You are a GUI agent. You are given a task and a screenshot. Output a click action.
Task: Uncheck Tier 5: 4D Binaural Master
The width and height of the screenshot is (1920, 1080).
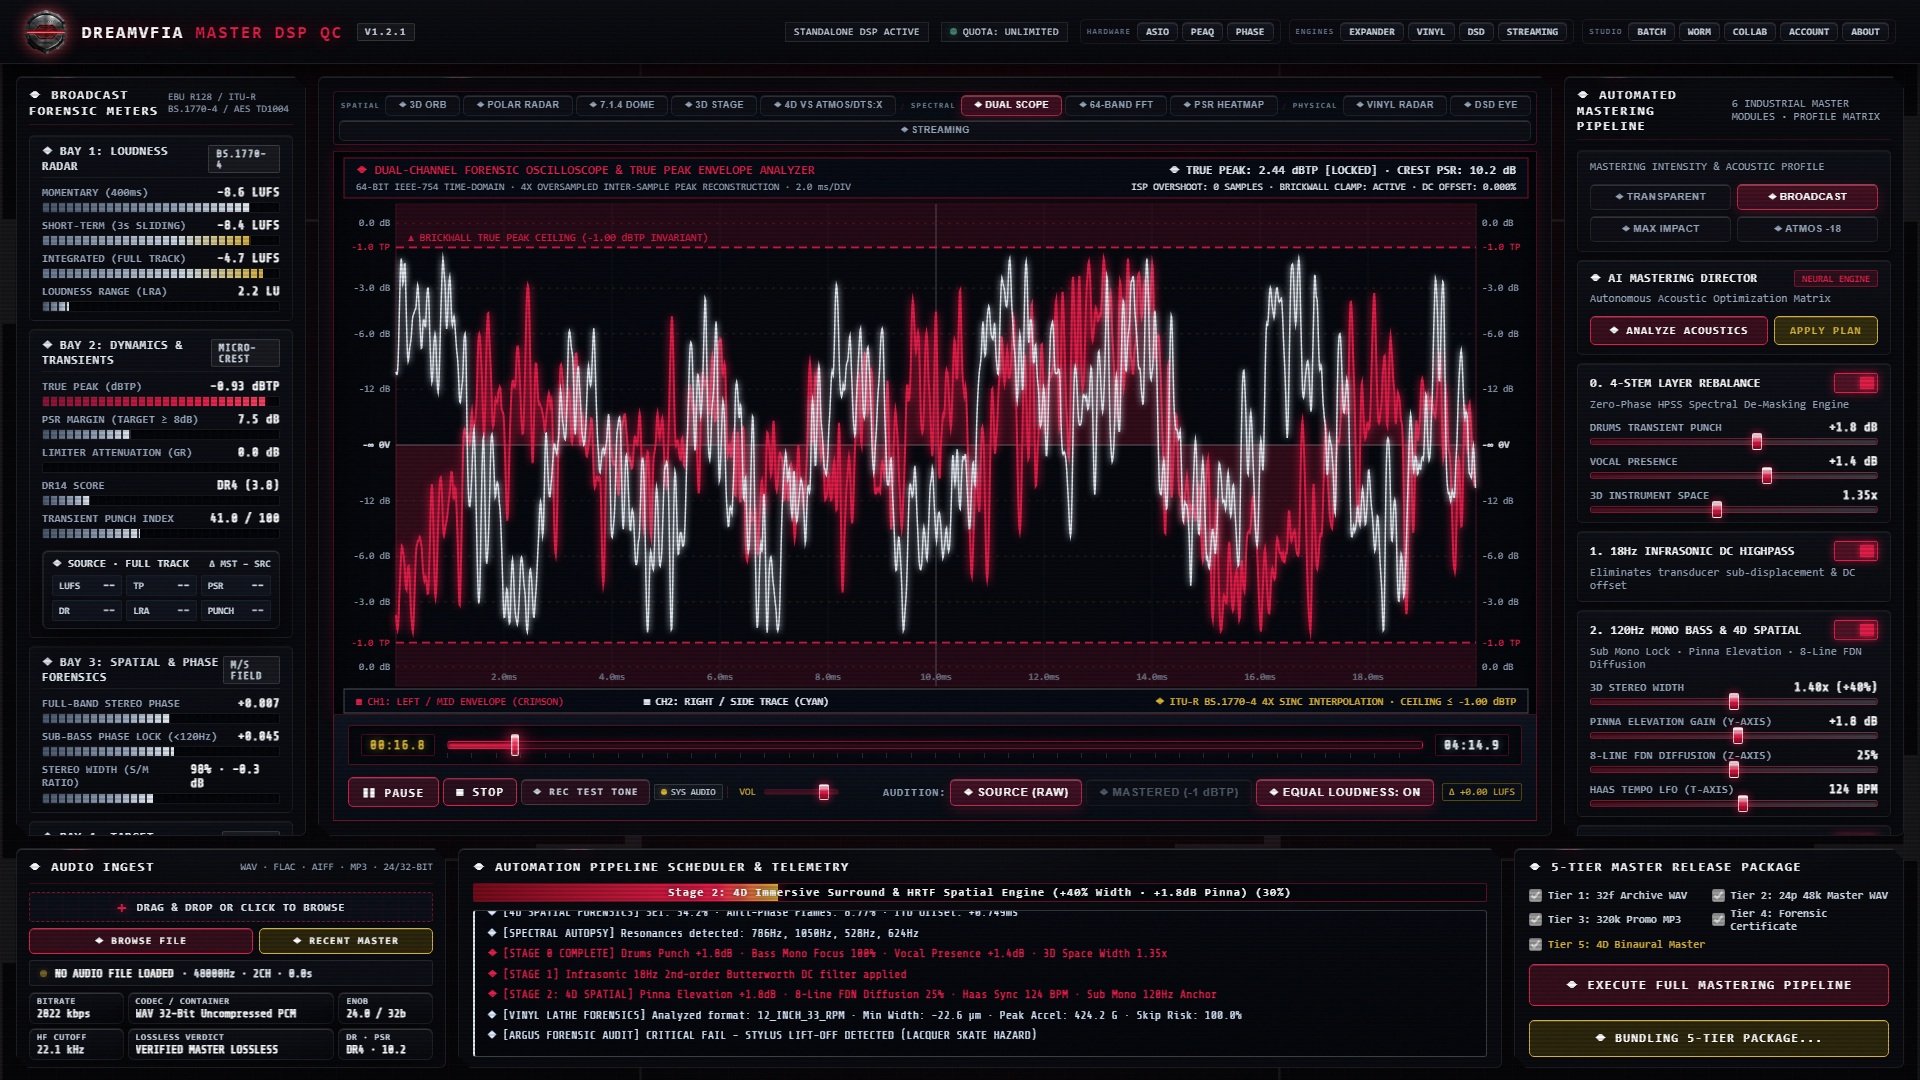coord(1535,945)
